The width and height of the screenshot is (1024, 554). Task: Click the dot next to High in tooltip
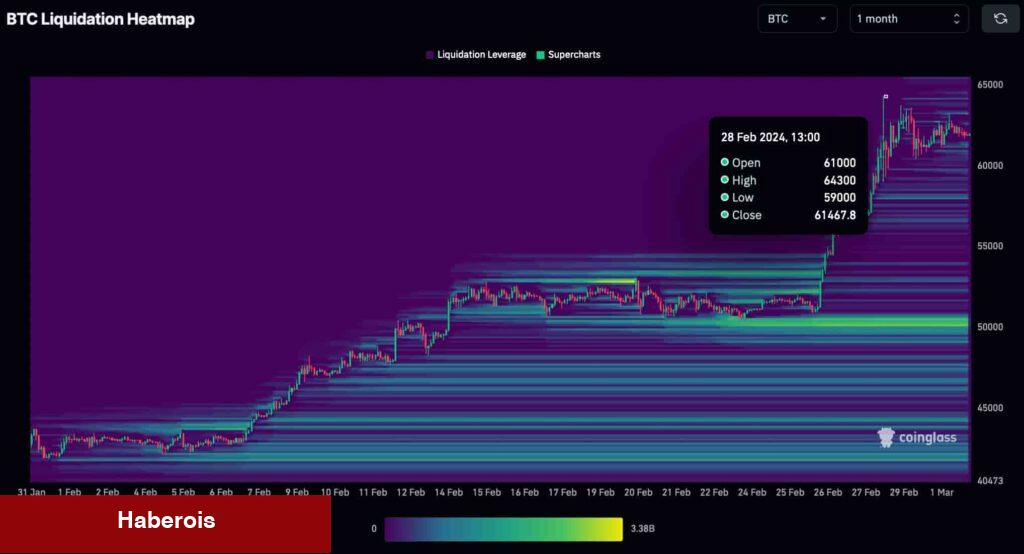click(x=724, y=180)
